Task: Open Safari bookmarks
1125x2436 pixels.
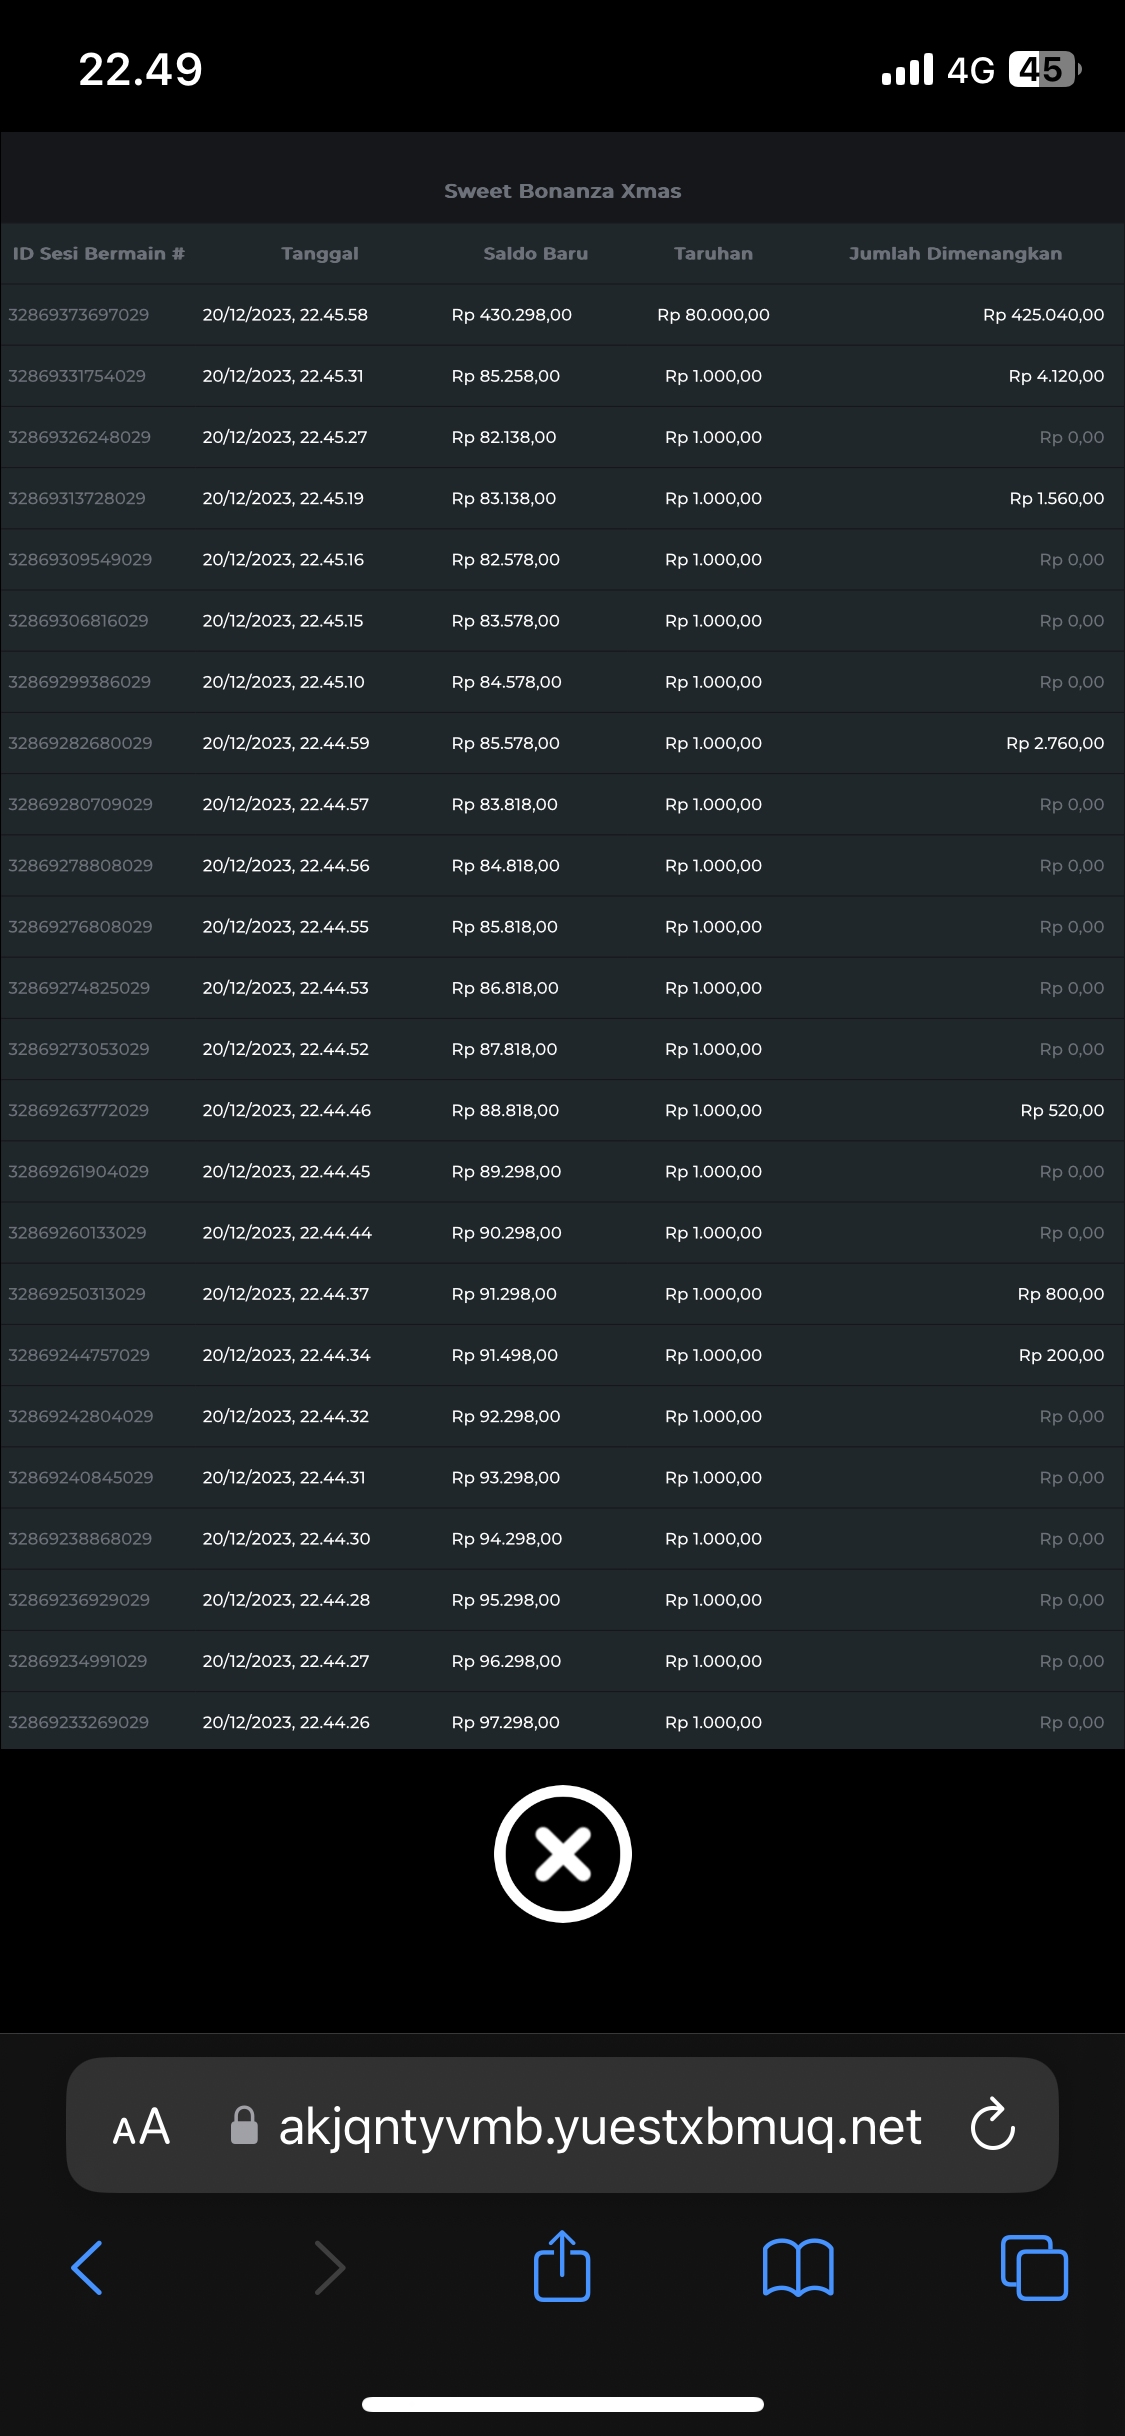Action: pos(797,2267)
